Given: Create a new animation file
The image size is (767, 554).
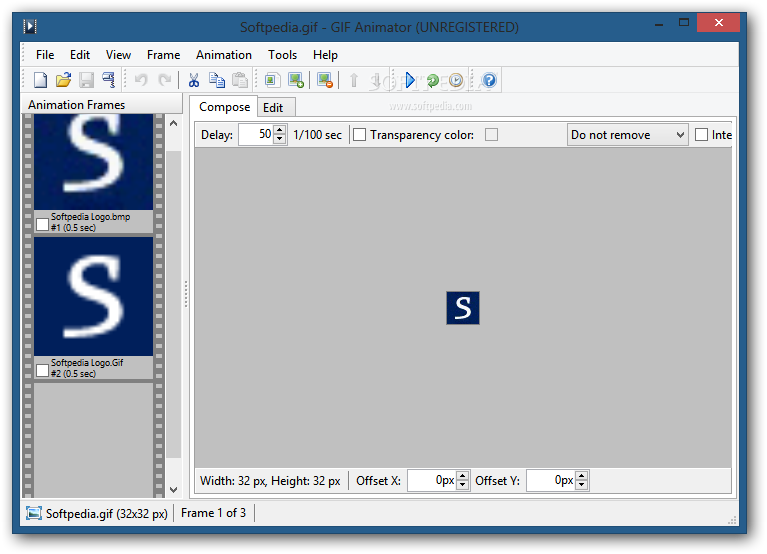Looking at the screenshot, I should click(40, 80).
